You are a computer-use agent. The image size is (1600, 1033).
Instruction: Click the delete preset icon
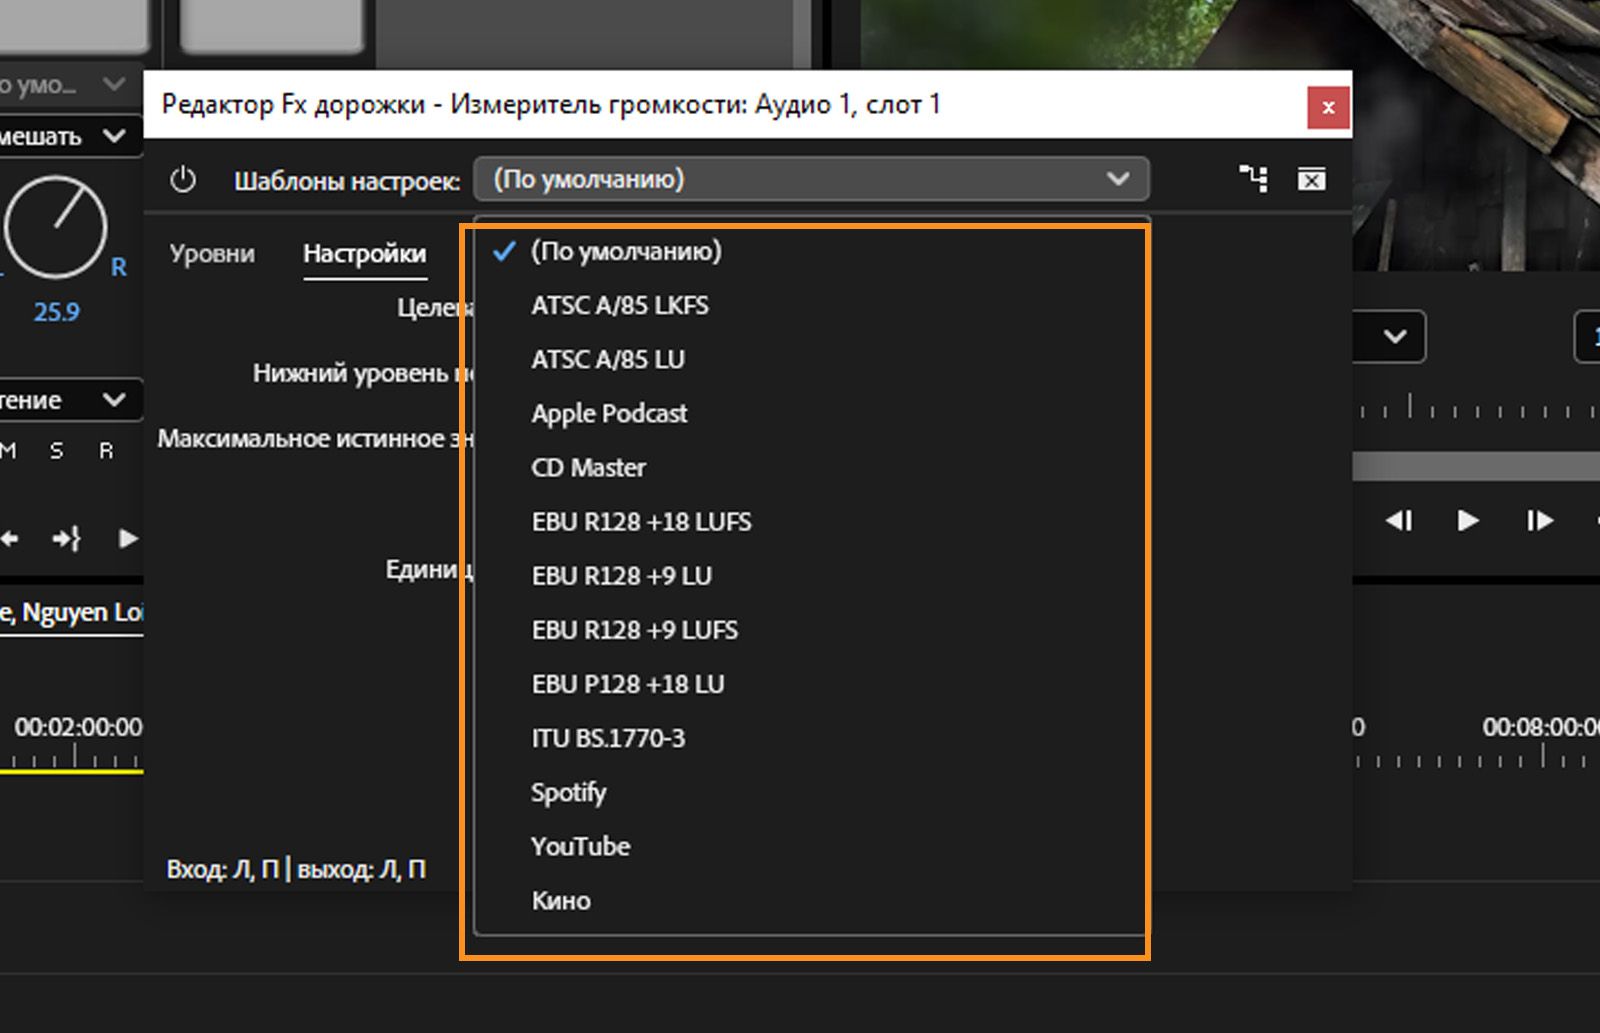(1311, 179)
